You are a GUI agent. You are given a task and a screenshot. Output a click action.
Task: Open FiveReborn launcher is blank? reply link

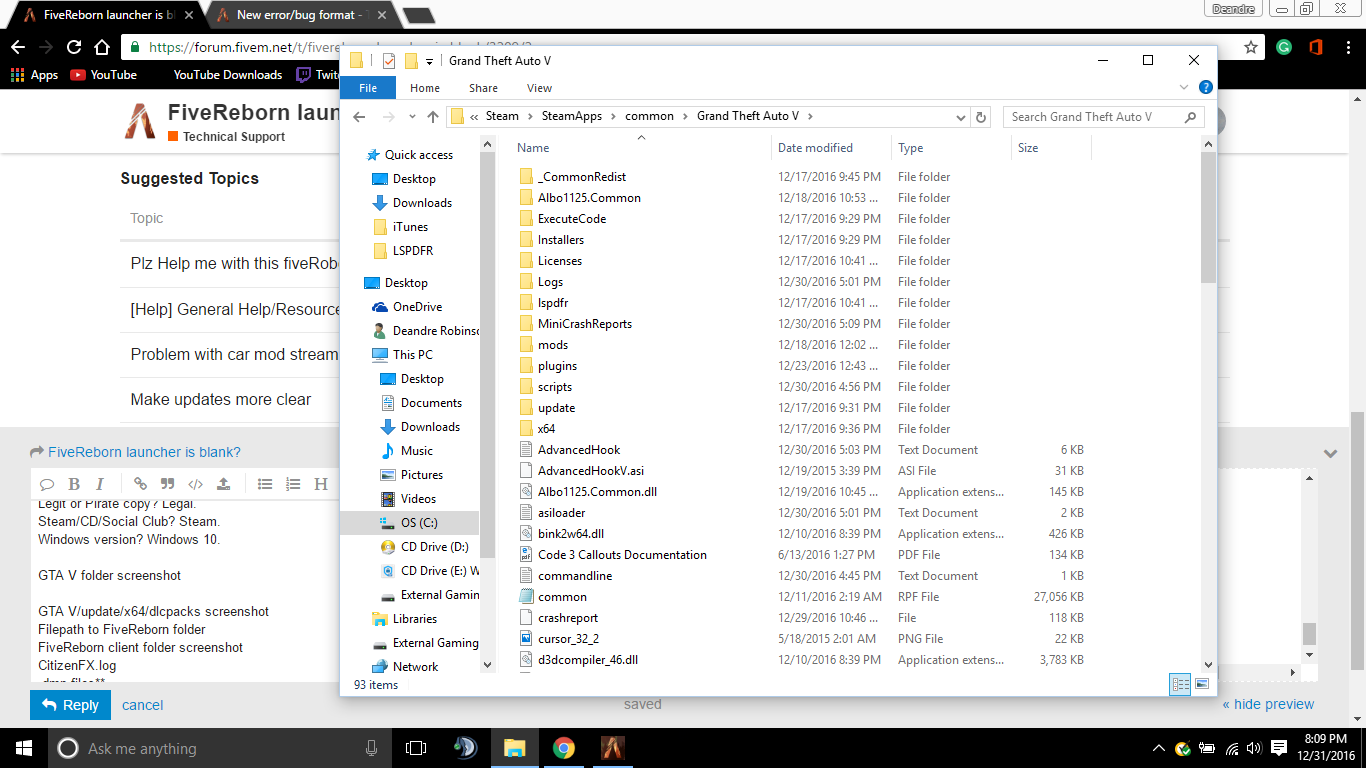(x=144, y=452)
